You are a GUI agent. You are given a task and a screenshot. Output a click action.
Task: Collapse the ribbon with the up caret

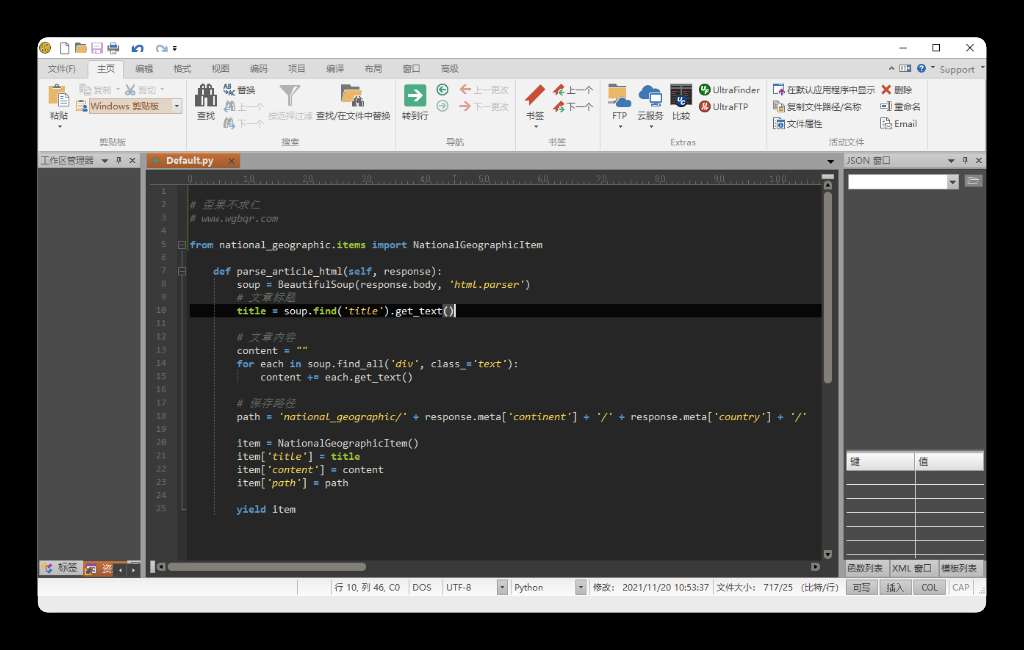tap(891, 68)
